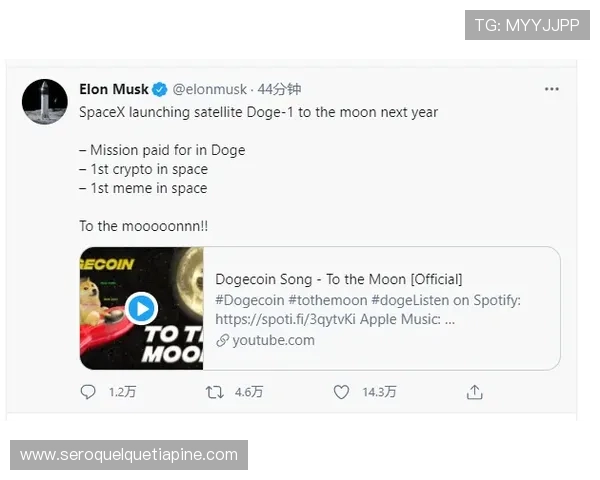Click the card description with hashtags
This screenshot has width=600, height=480.
pos(368,310)
